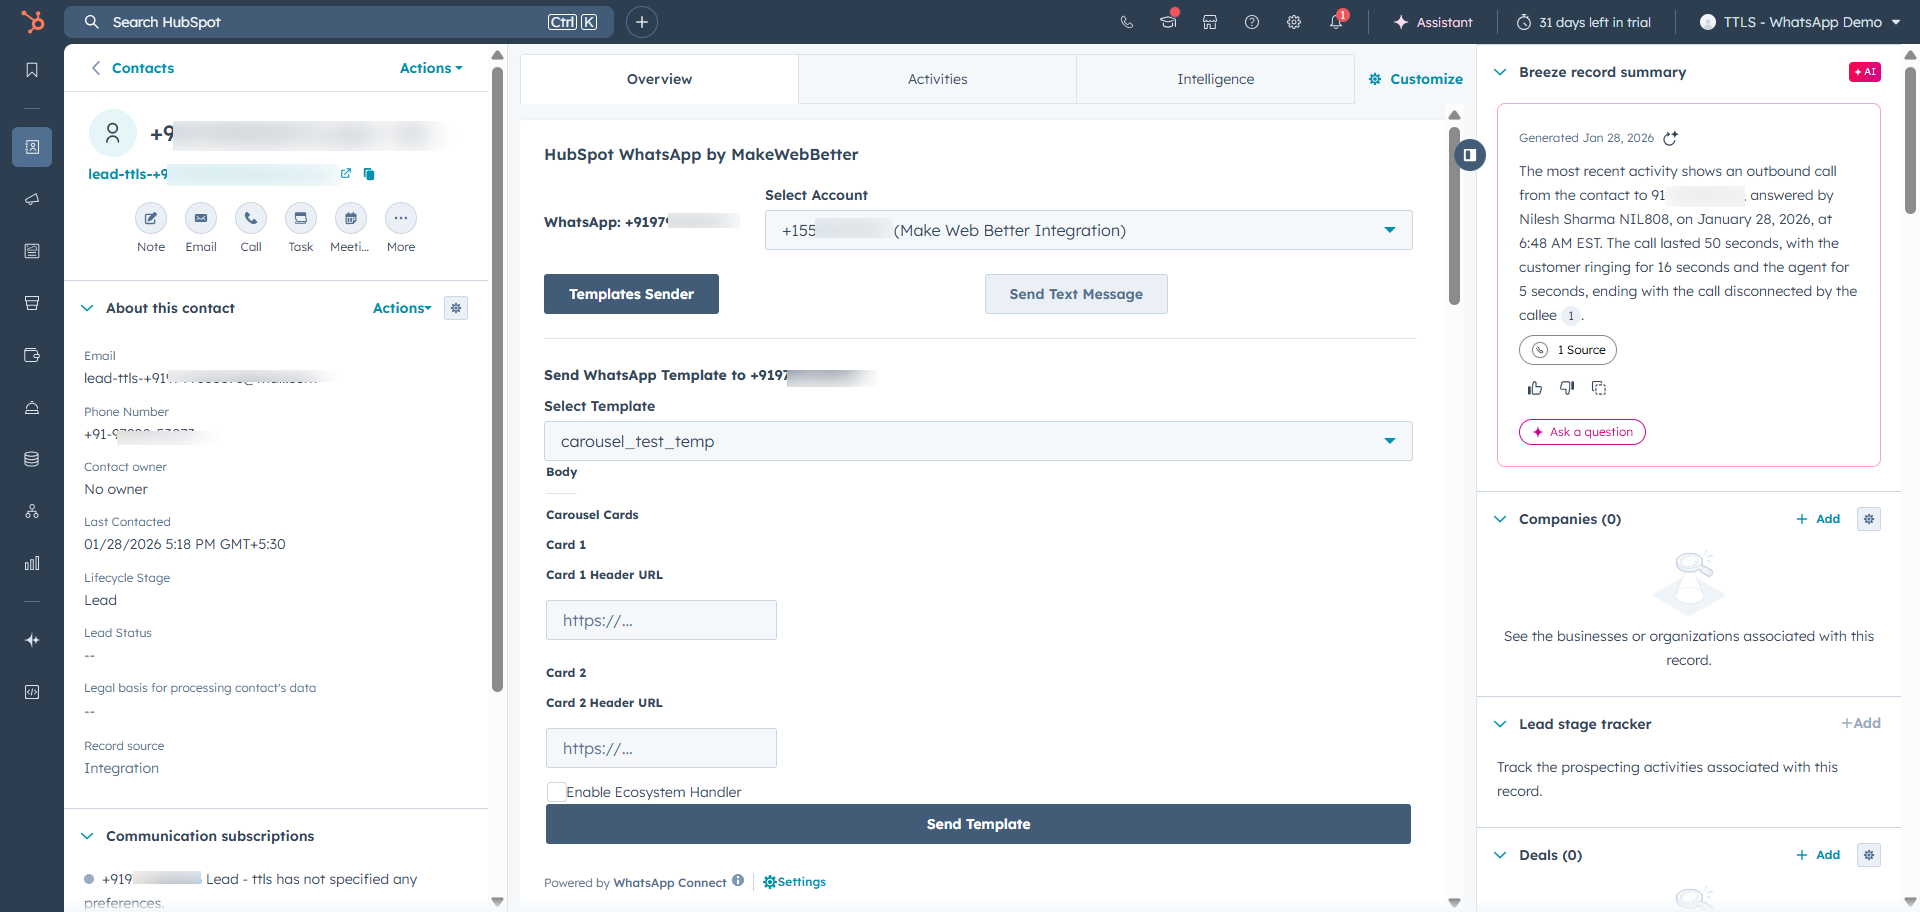Refresh the Breeze record summary
Screen dimensions: 1920x912
coord(1670,138)
